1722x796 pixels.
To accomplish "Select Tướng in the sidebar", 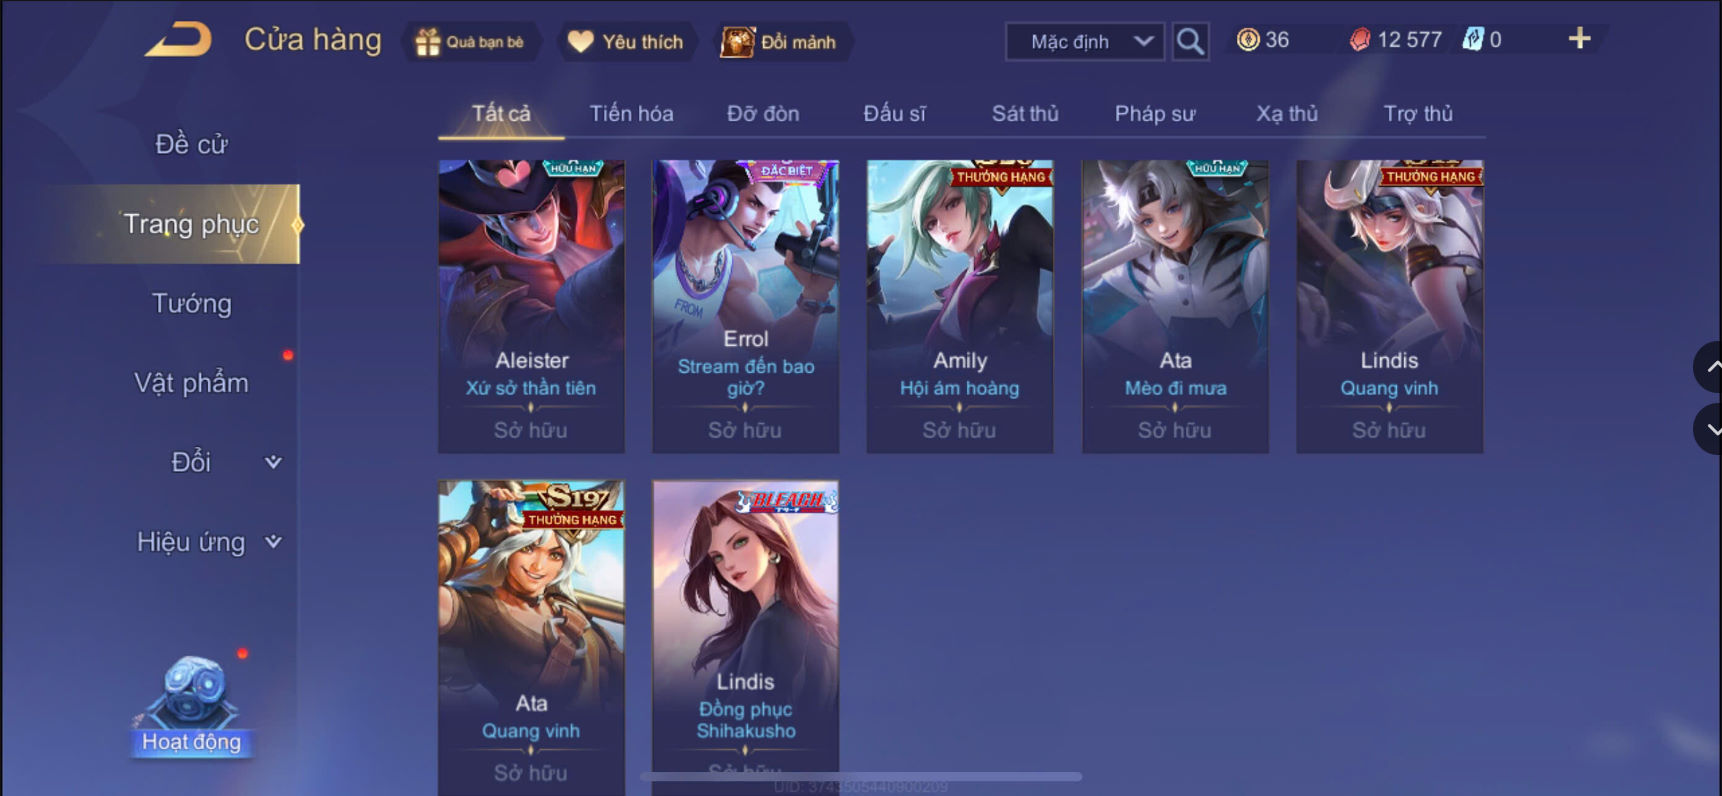I will 191,303.
